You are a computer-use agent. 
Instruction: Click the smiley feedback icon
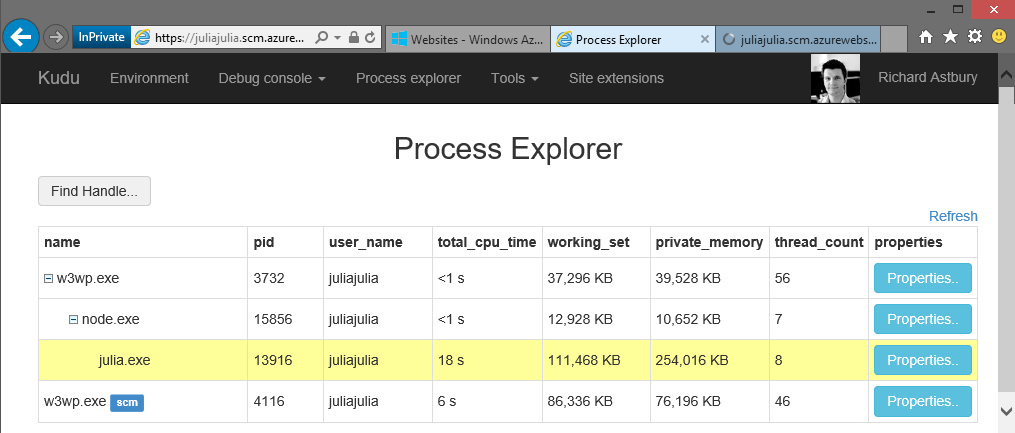(x=998, y=37)
